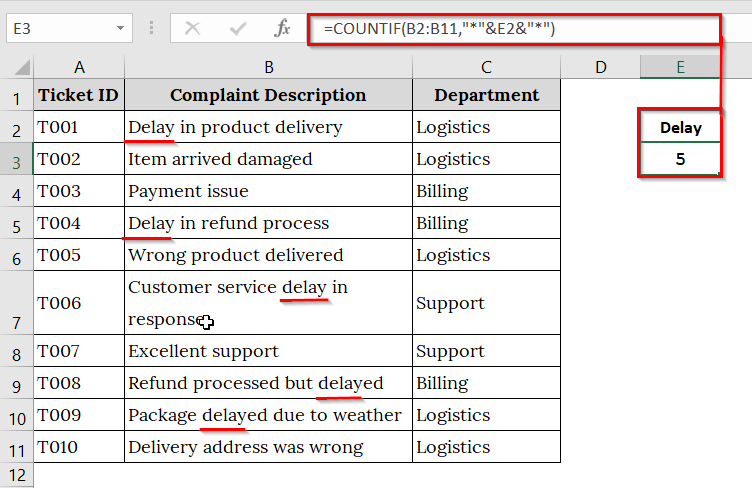Click the Enter checkmark formula icon

(x=238, y=28)
